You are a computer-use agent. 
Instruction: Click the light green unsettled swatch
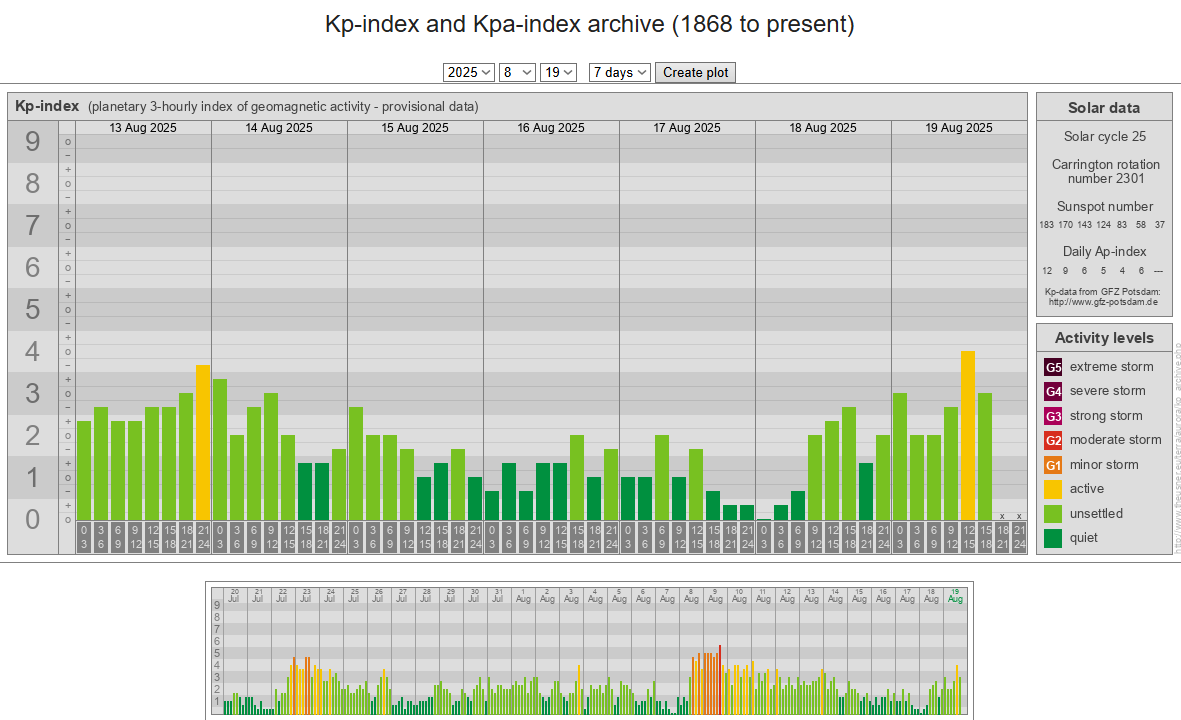pos(1053,514)
